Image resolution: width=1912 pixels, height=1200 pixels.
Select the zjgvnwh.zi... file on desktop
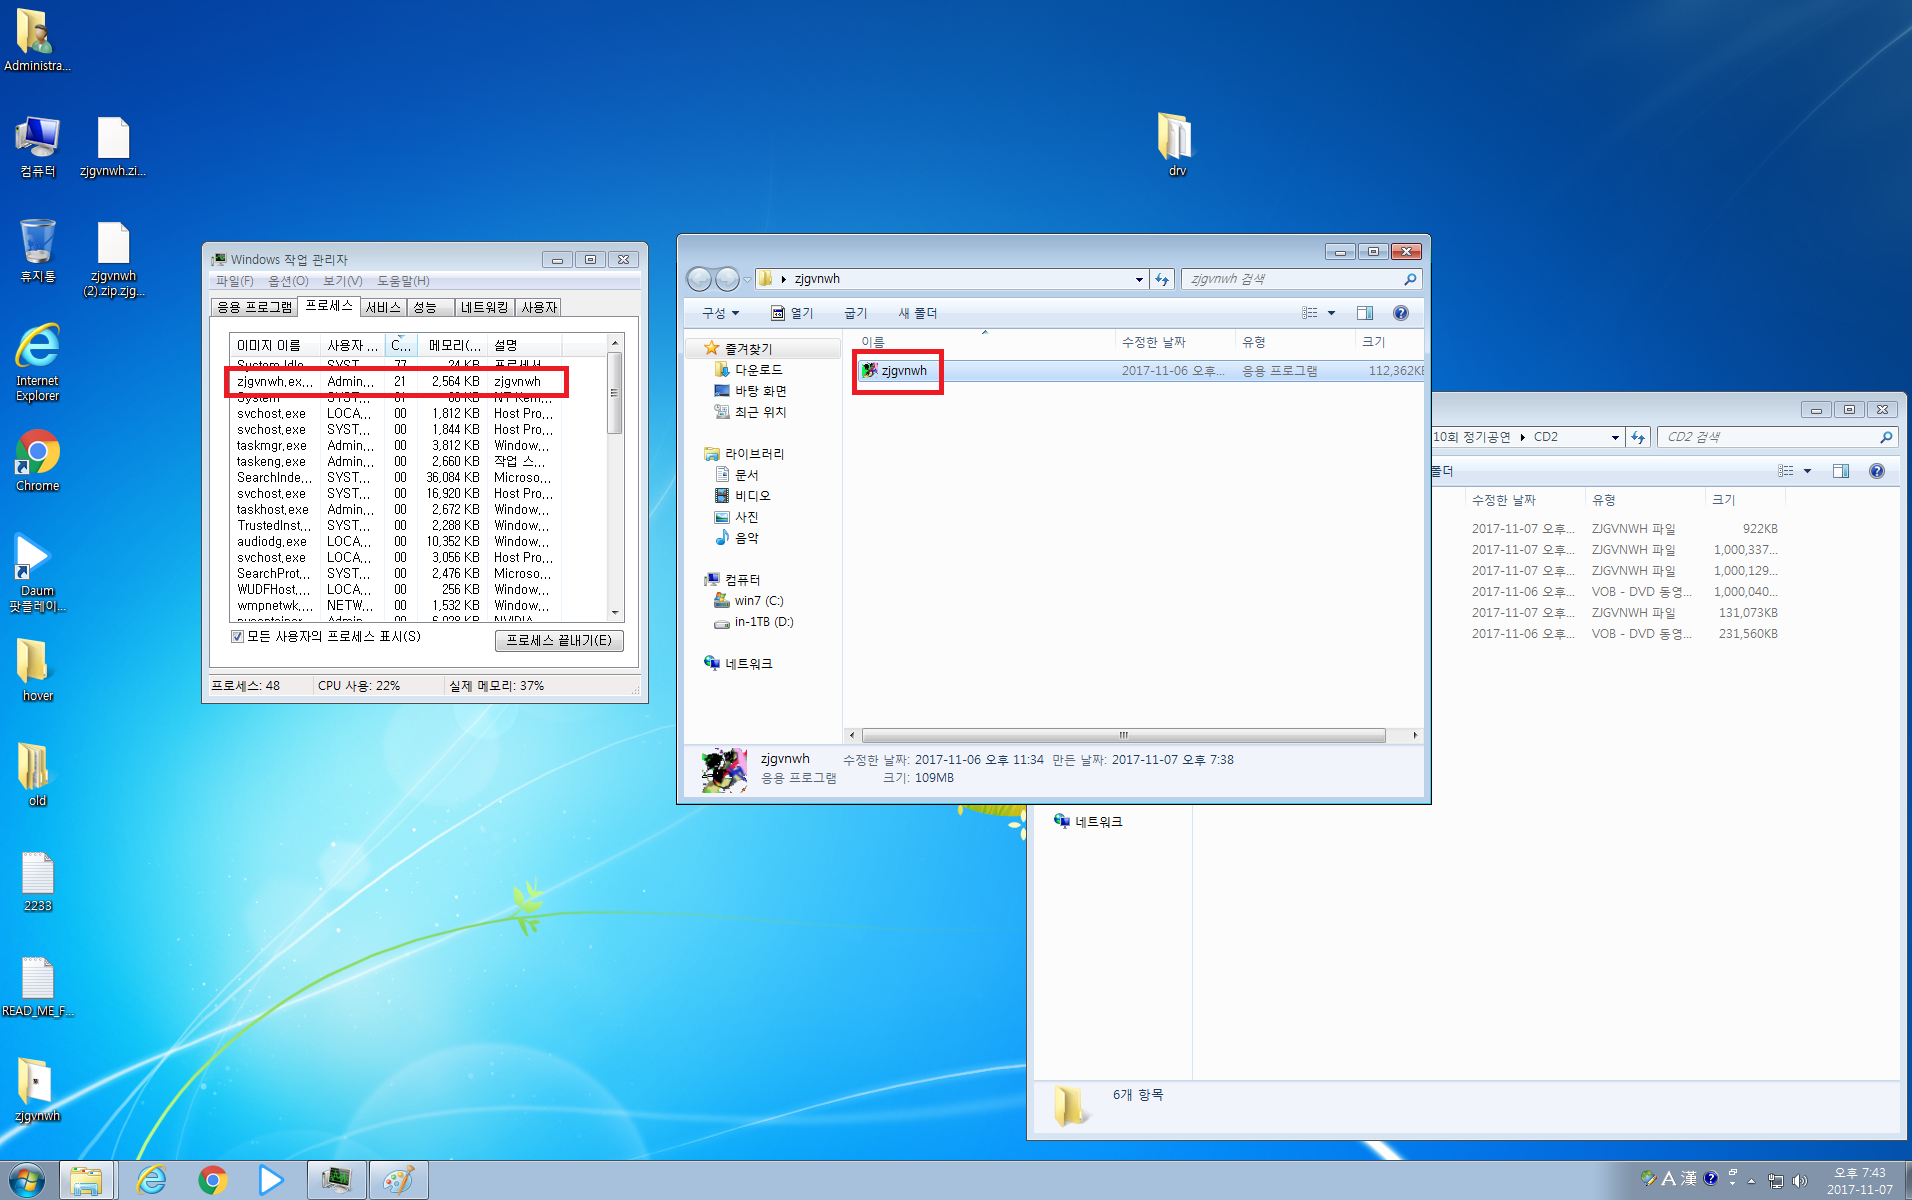click(x=113, y=146)
